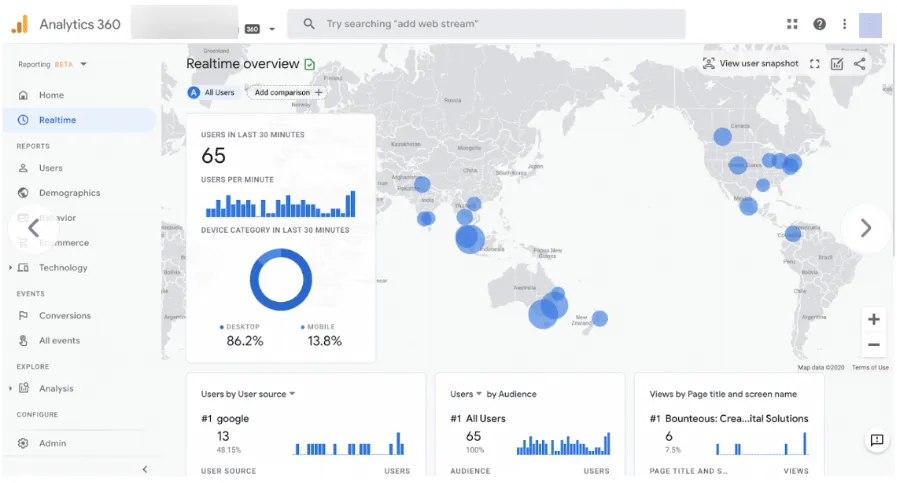Viewport: 897px width, 483px height.
Task: Open Demographics report in sidebar
Action: click(x=69, y=193)
